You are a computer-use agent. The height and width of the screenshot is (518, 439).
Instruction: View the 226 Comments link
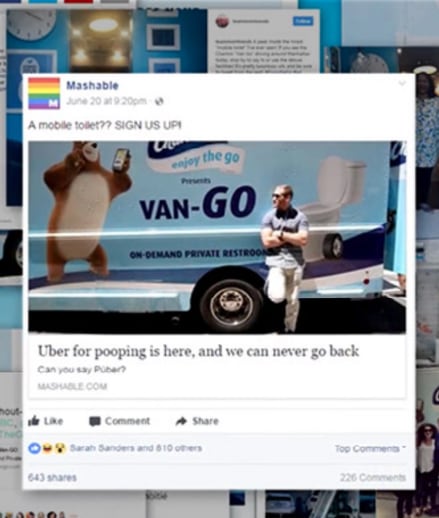pyautogui.click(x=373, y=477)
